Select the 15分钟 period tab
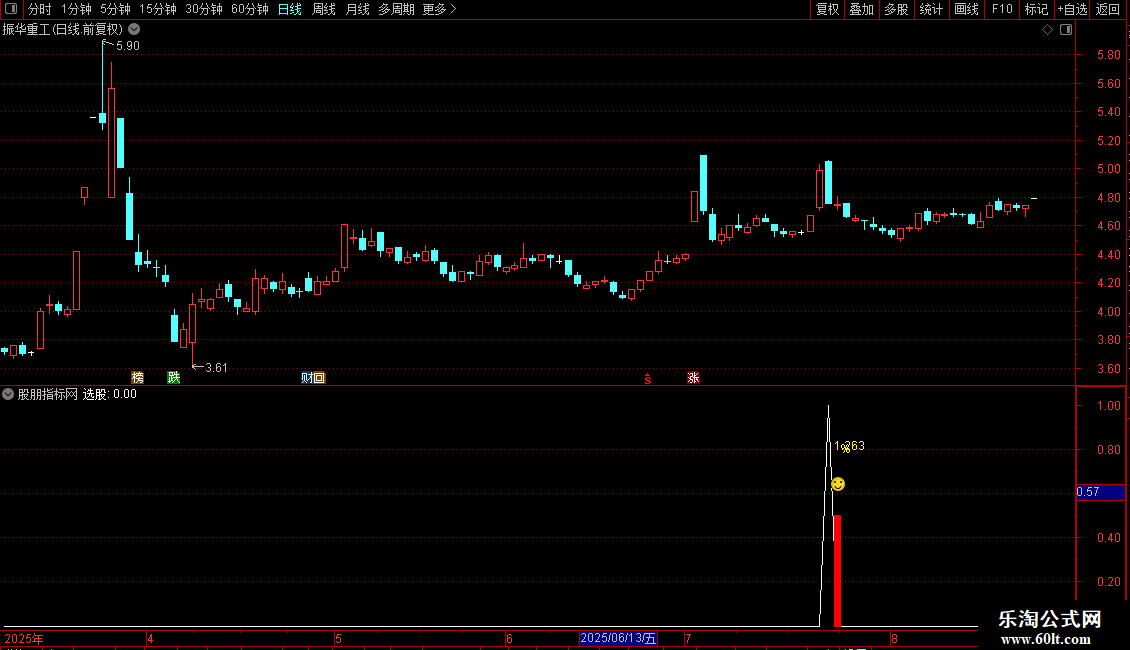This screenshot has width=1130, height=650. tap(158, 9)
